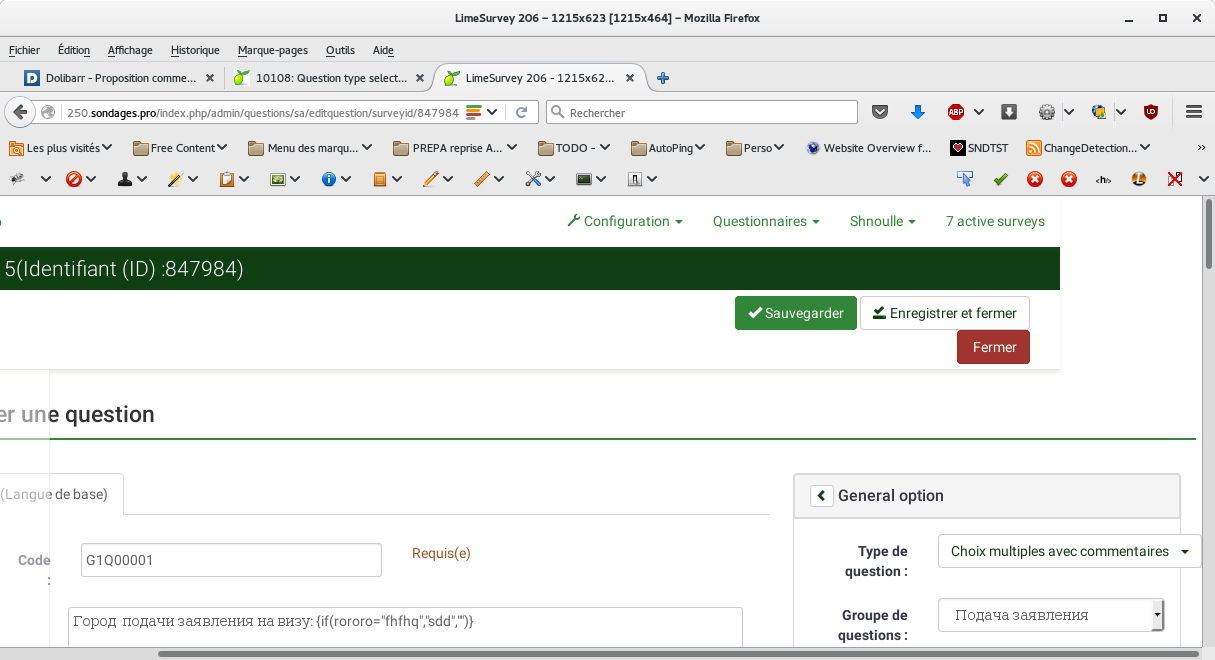The width and height of the screenshot is (1215, 660).
Task: Open the Historique menu
Action: (x=195, y=50)
